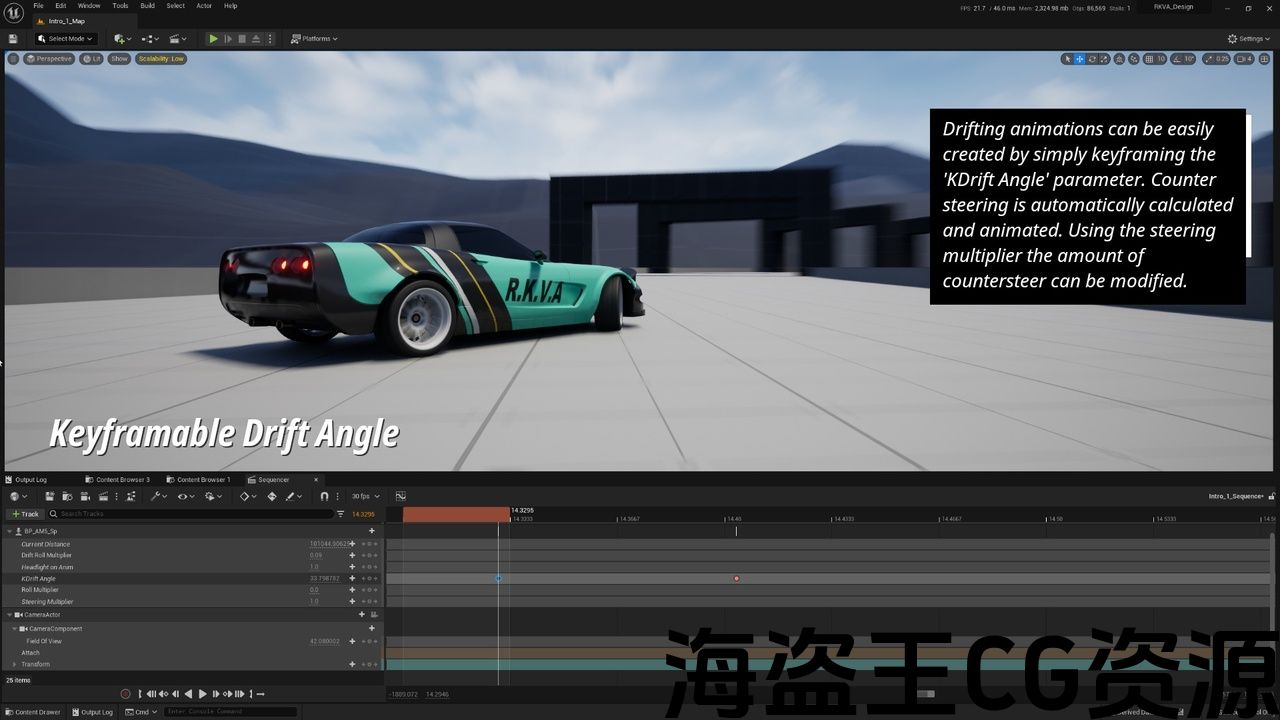Click the red keyframe on KDrift Angle track
1280x720 pixels.
(x=736, y=579)
